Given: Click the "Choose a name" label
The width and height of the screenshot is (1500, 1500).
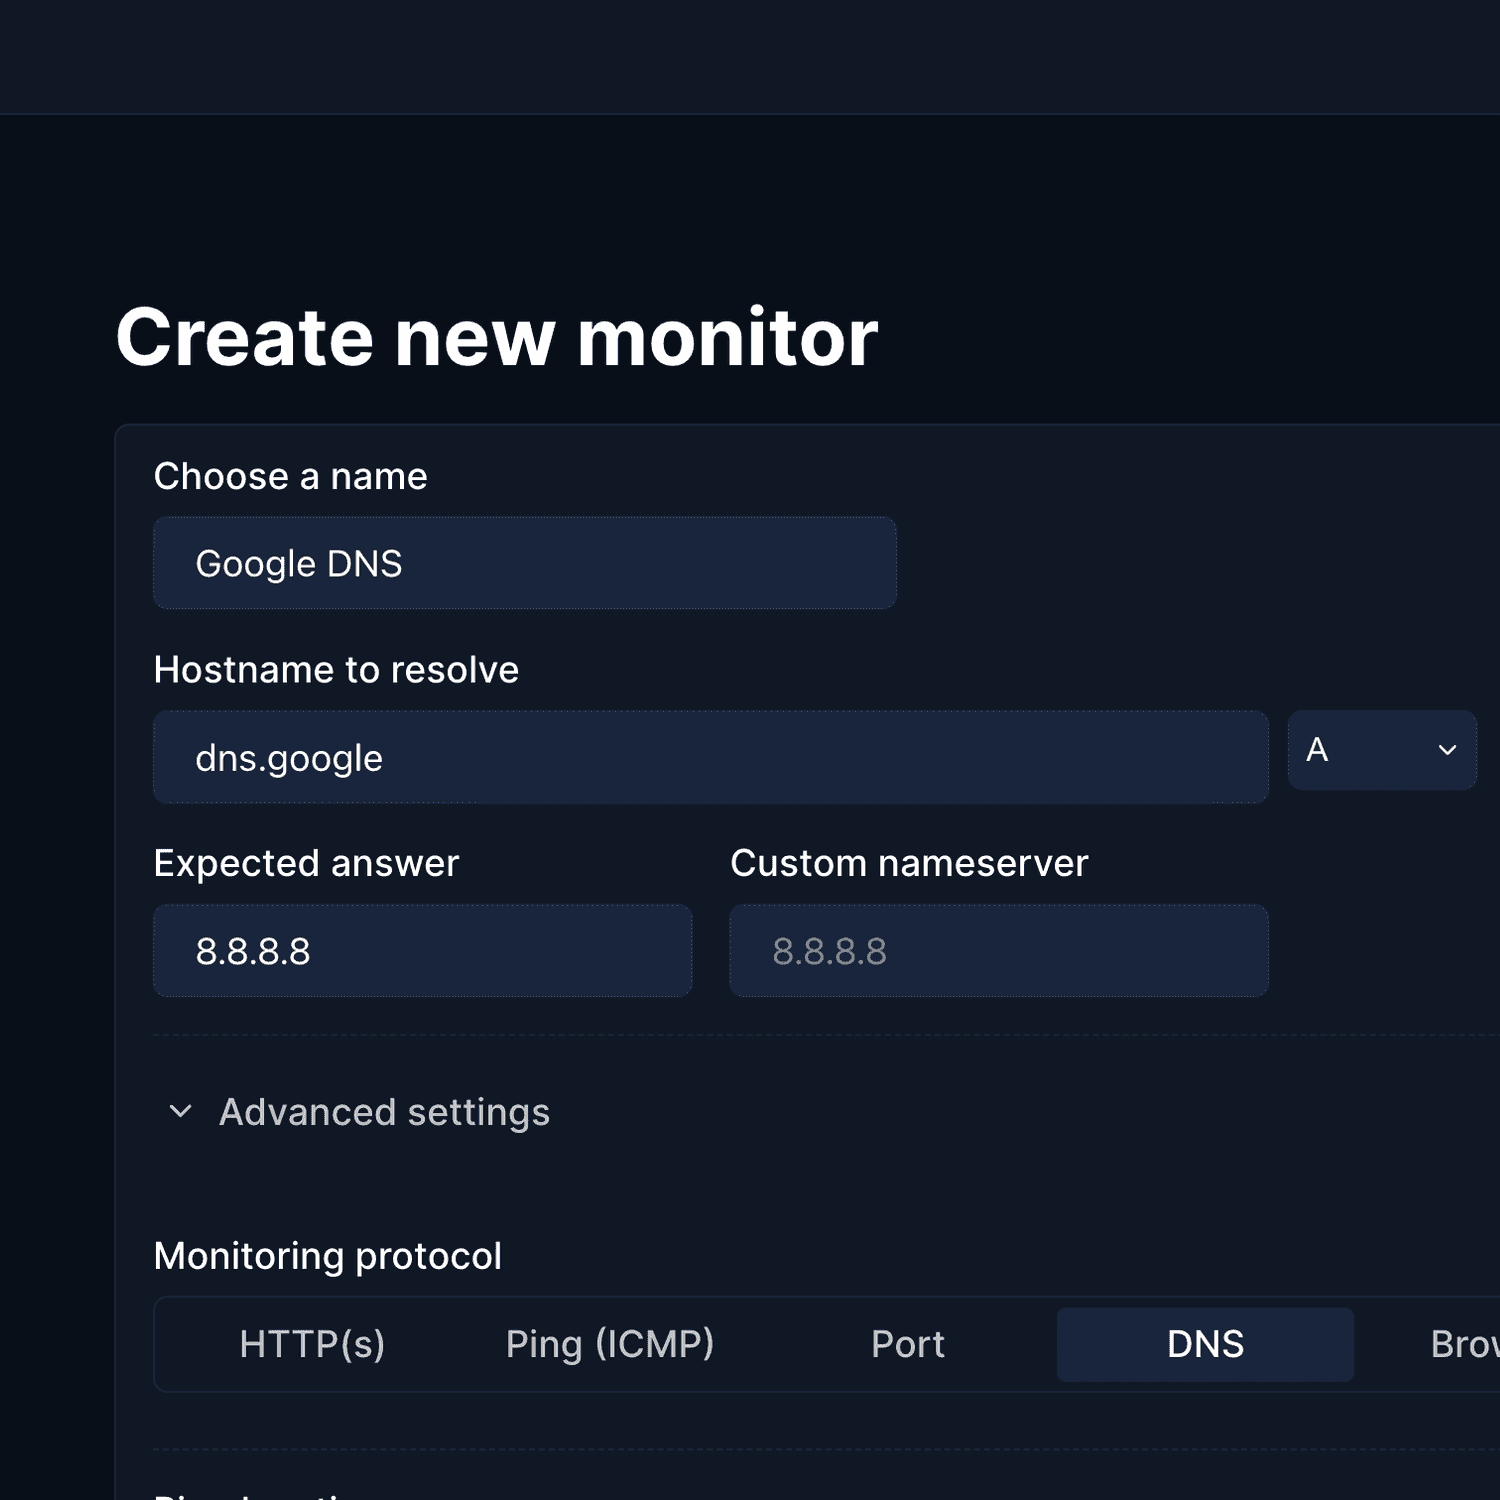Looking at the screenshot, I should (x=290, y=476).
